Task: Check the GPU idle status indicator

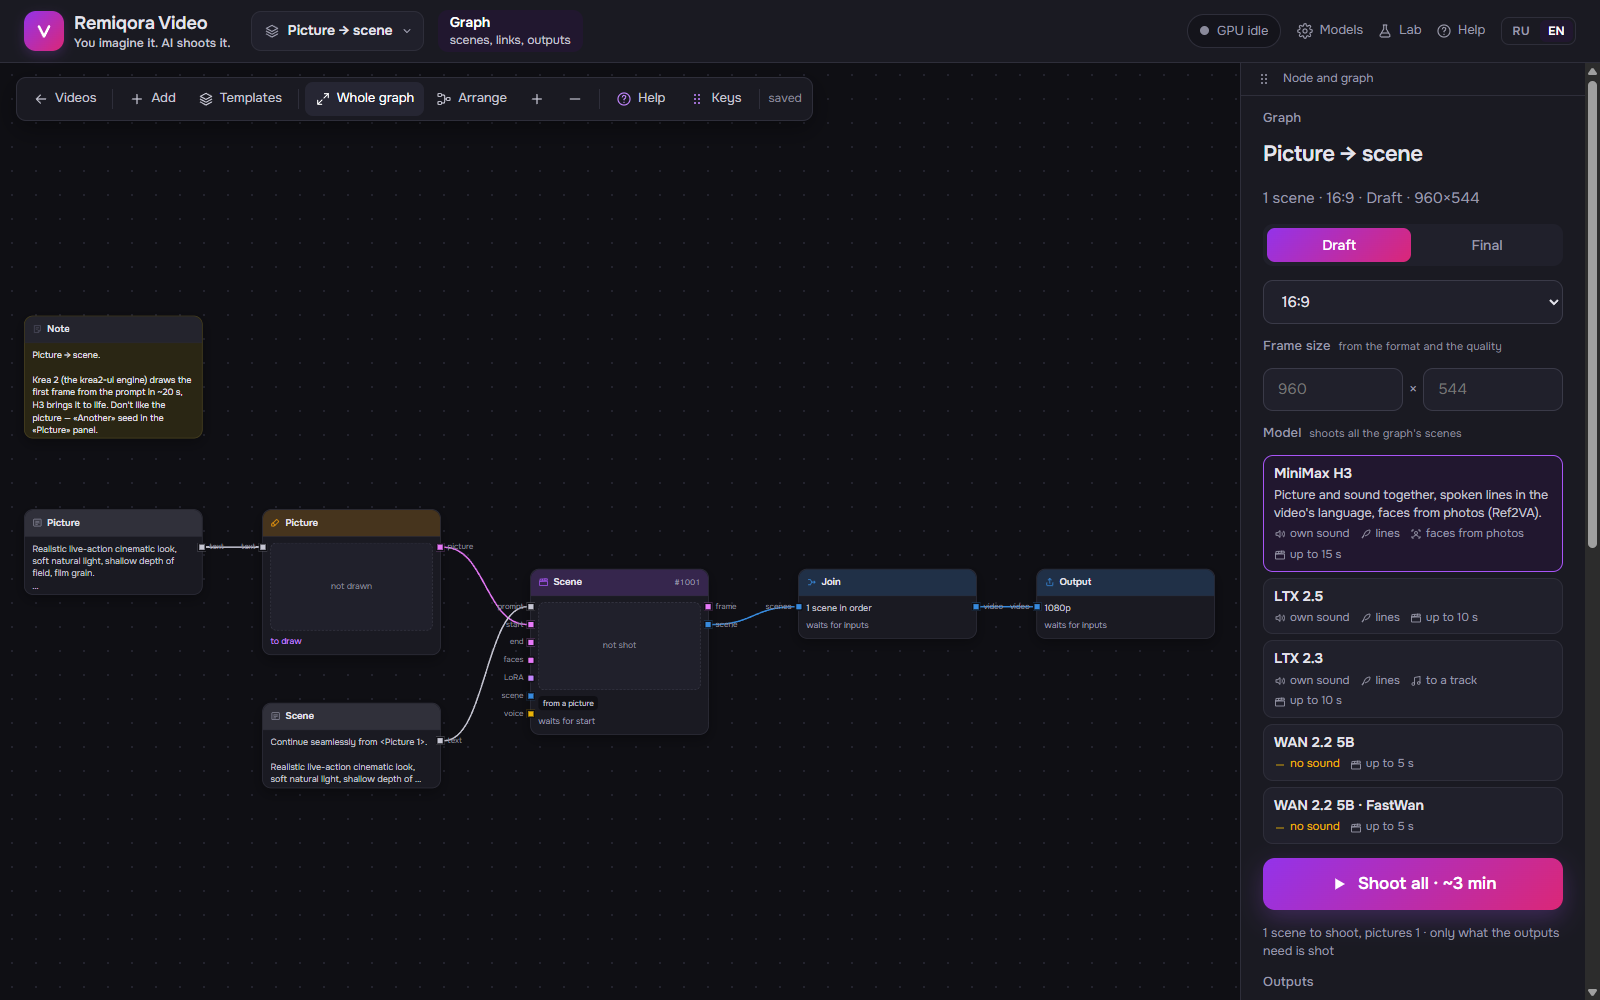Action: tap(1234, 31)
